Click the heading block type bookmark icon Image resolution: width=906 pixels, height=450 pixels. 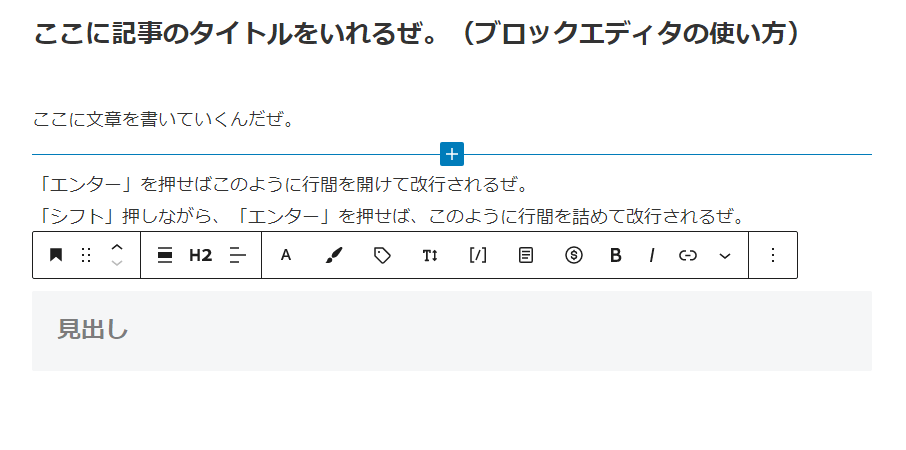pos(55,255)
